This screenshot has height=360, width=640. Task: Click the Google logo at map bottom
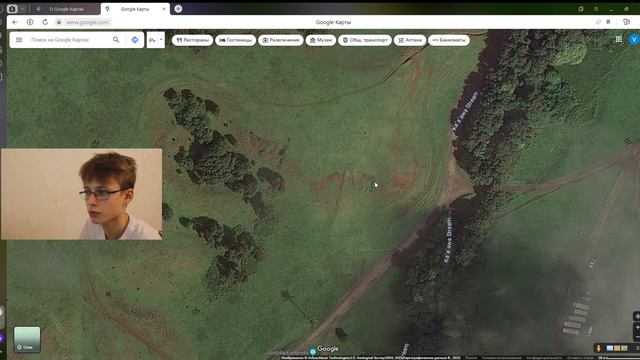[x=328, y=349]
